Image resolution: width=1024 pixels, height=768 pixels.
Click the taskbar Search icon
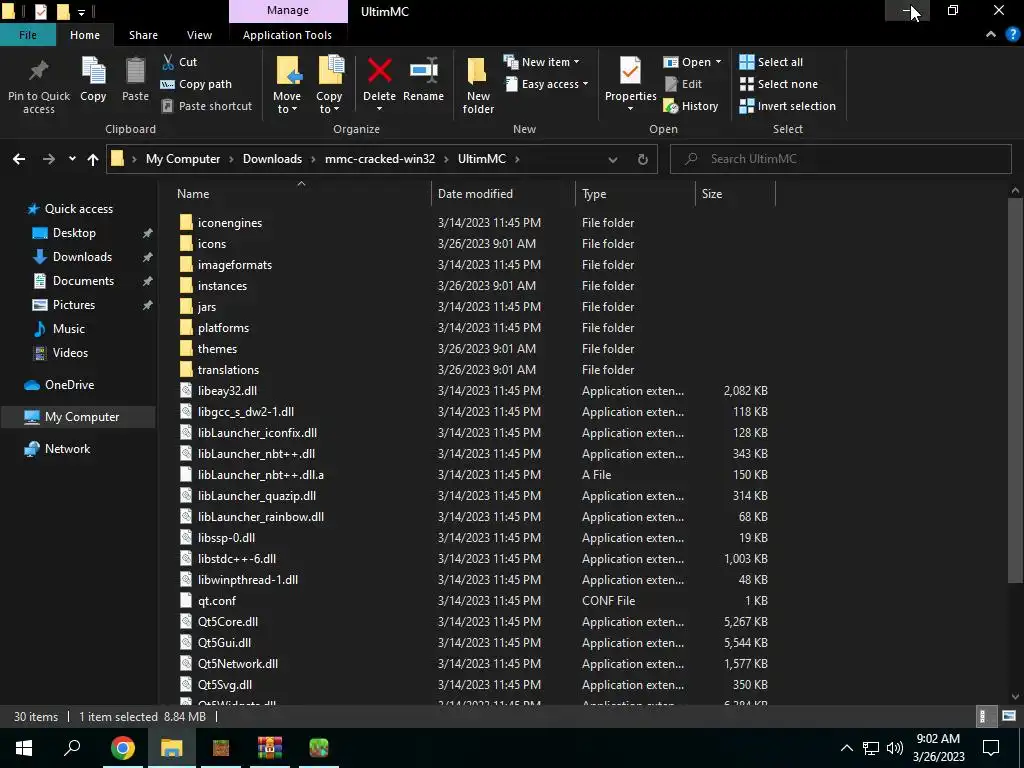(72, 748)
